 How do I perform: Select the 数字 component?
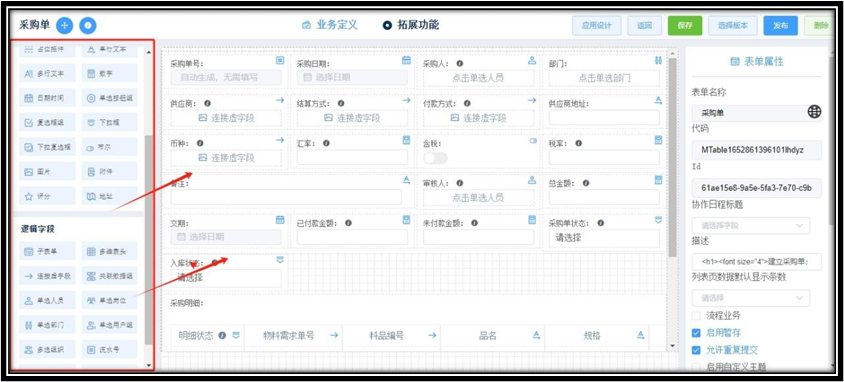(109, 73)
